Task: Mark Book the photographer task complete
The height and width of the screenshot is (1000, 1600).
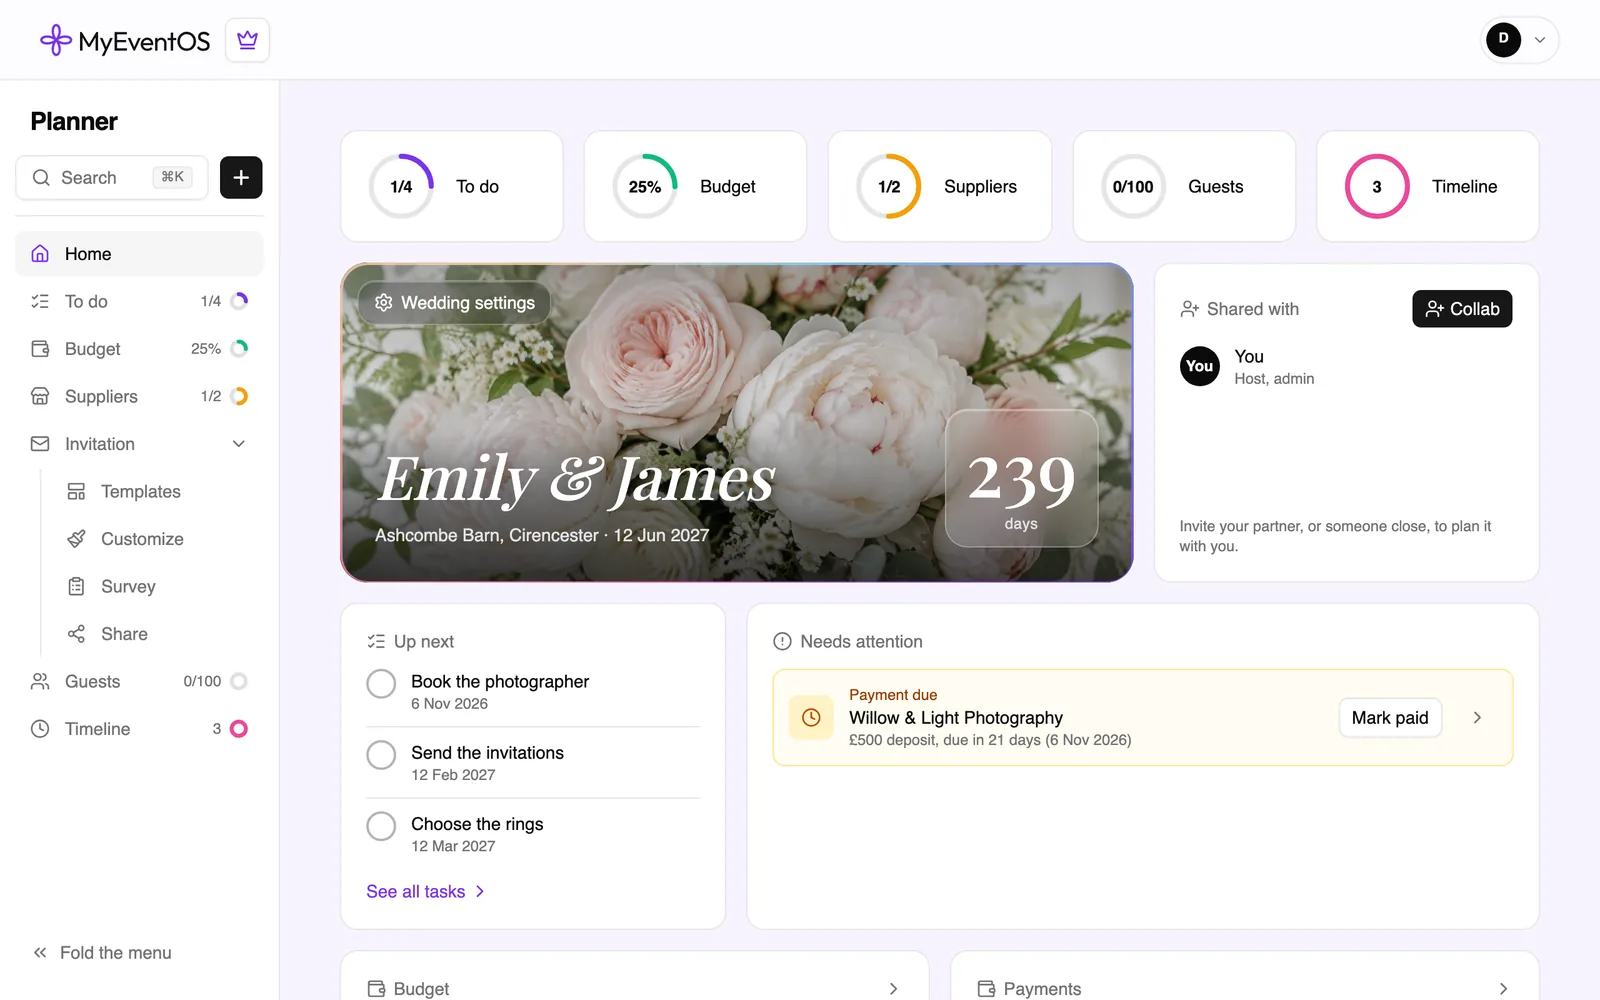Action: click(x=381, y=684)
